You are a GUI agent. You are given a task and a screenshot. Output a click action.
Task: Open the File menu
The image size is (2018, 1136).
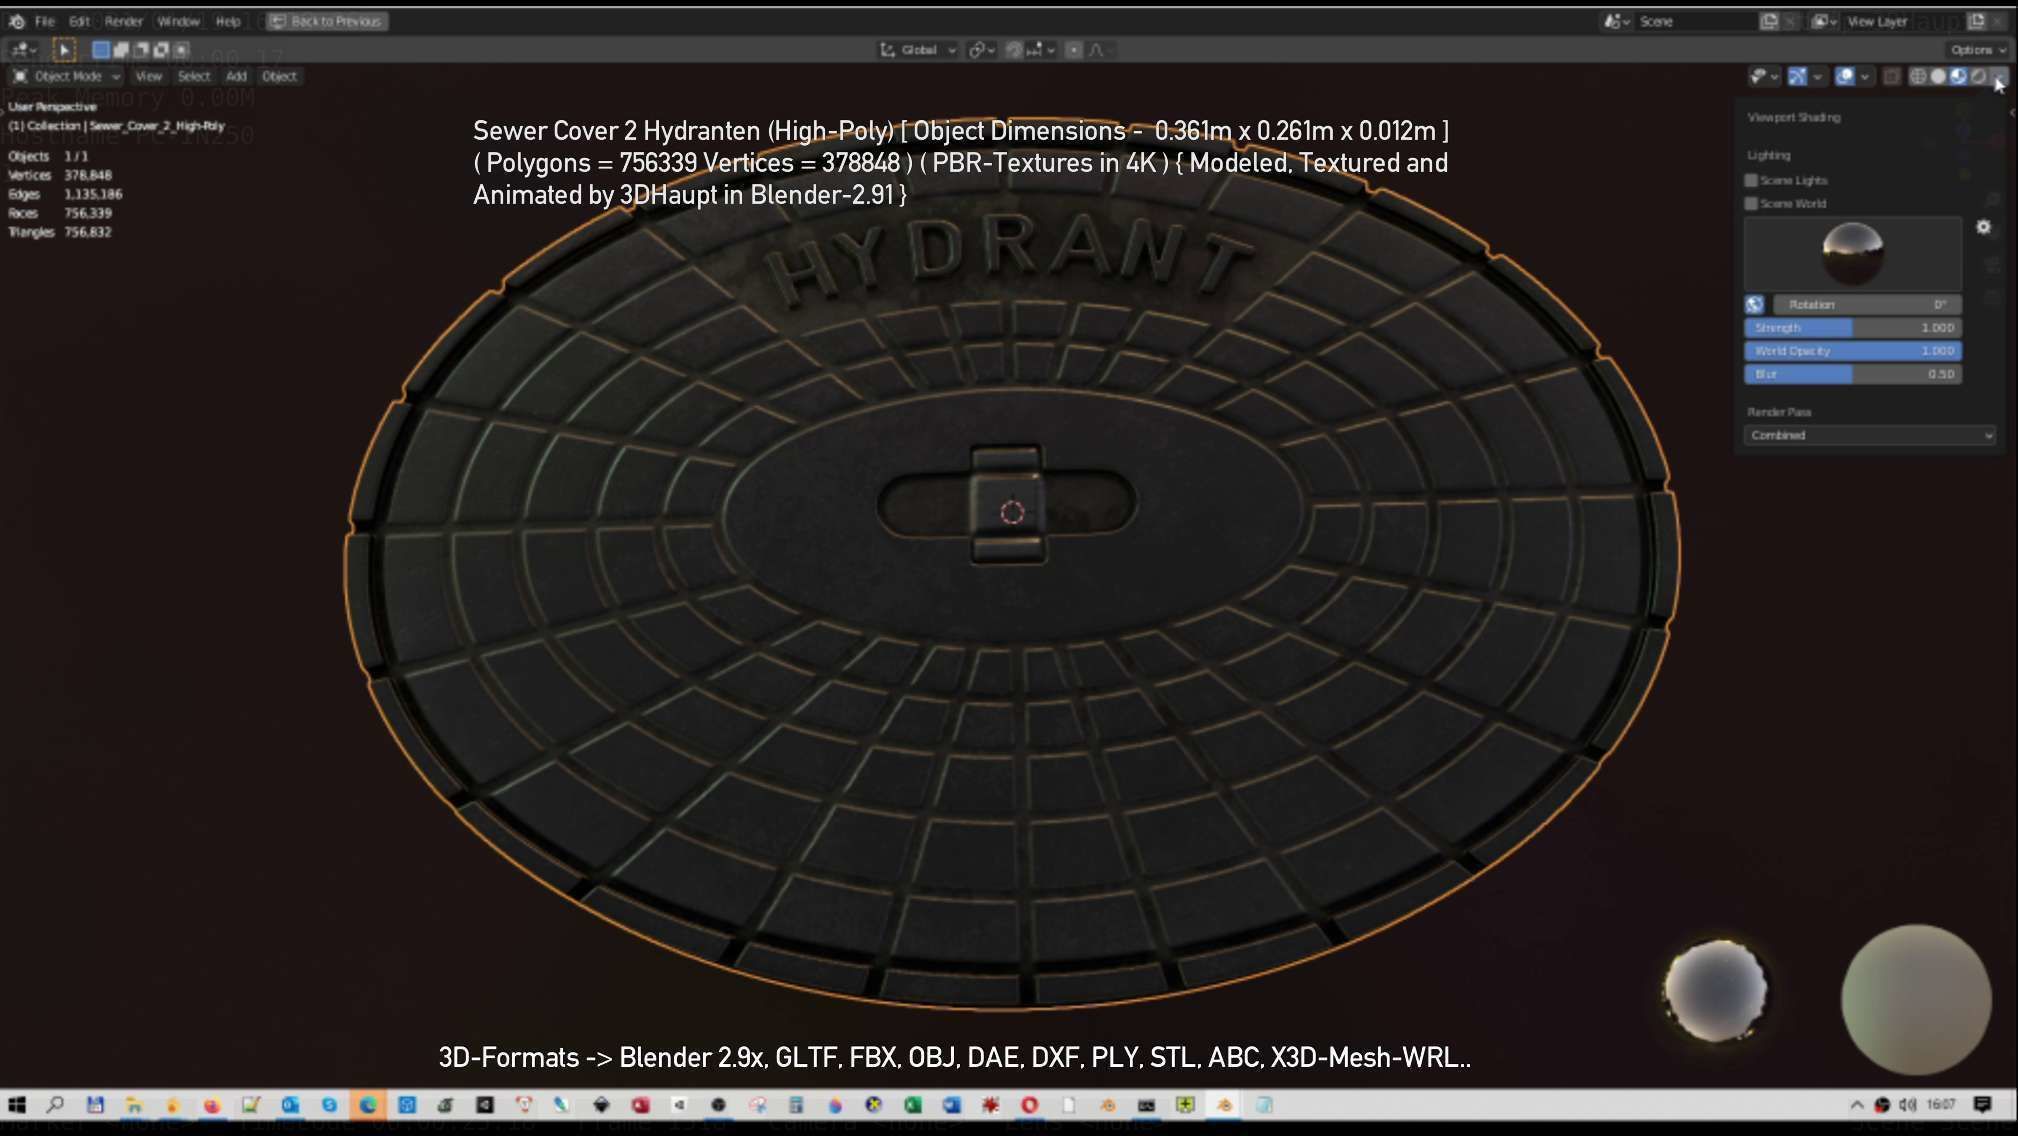pyautogui.click(x=45, y=21)
